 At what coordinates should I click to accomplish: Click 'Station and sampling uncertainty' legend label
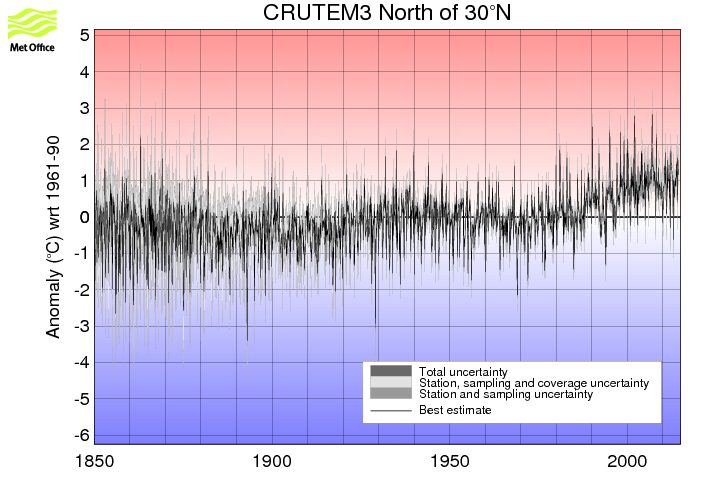506,394
